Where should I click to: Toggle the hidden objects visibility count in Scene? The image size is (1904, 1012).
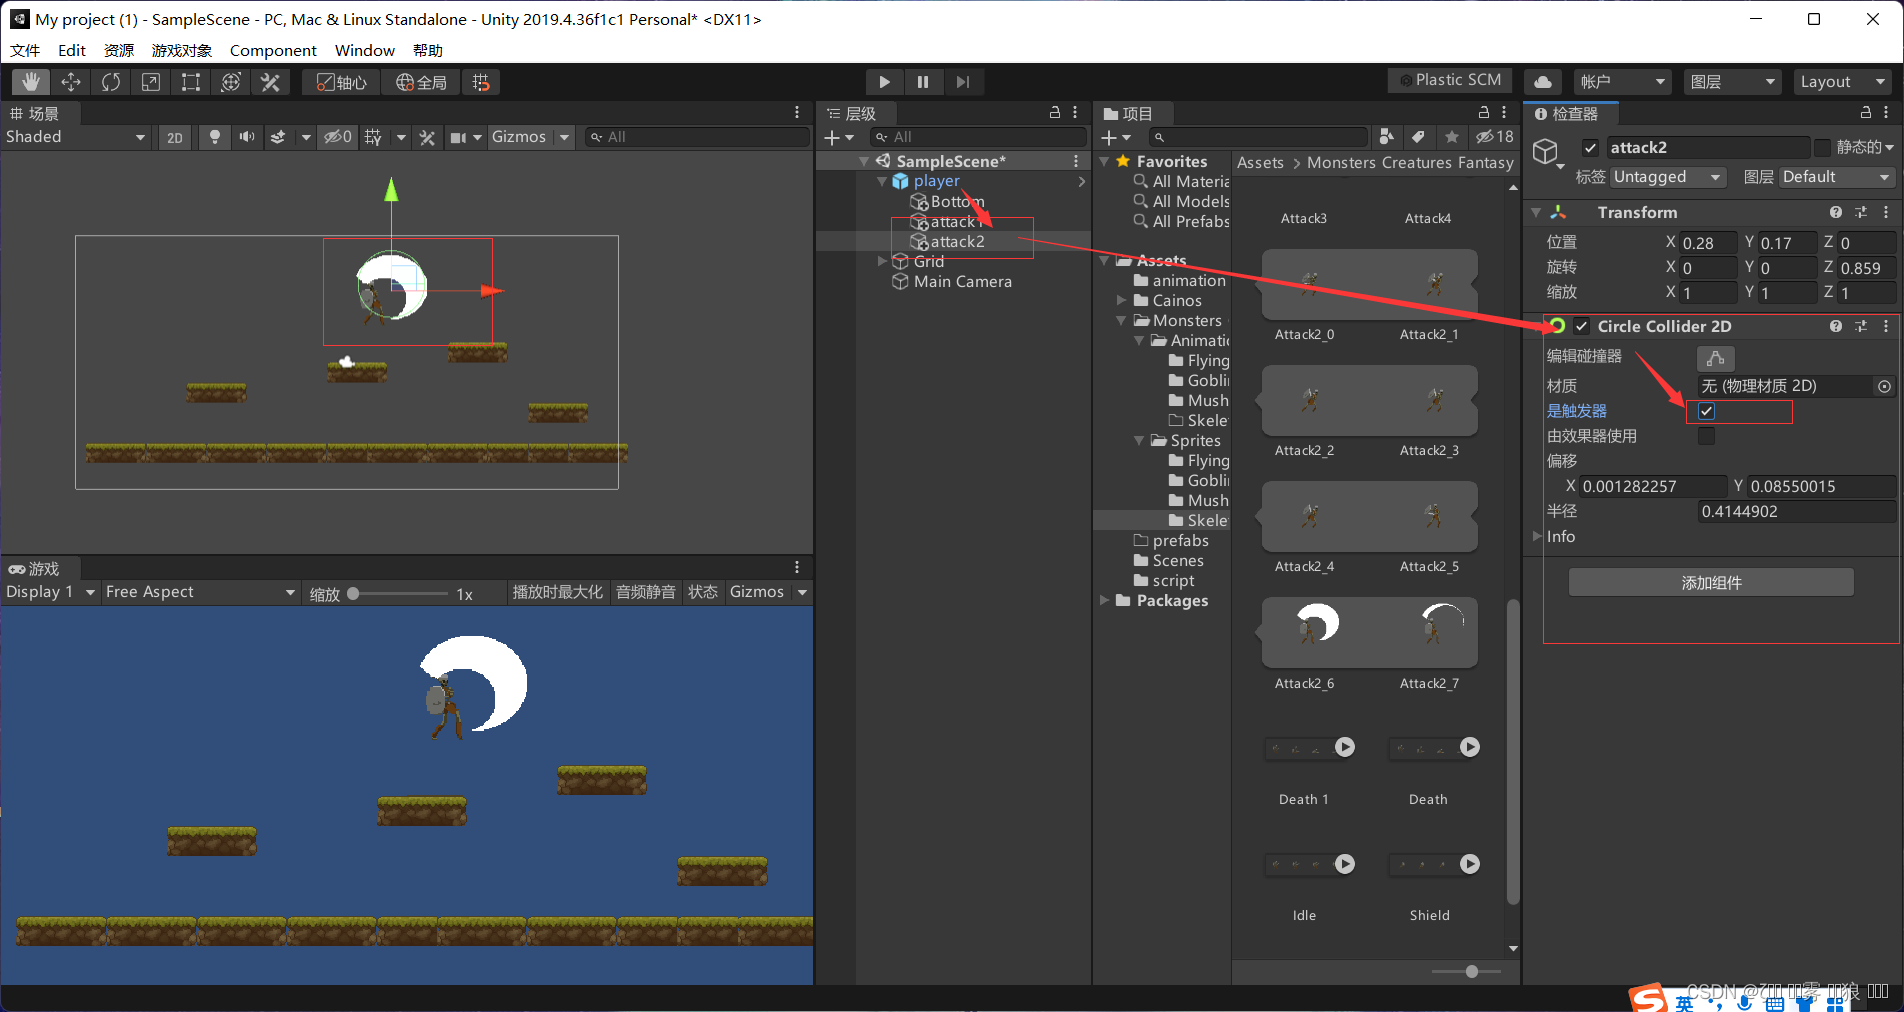337,137
